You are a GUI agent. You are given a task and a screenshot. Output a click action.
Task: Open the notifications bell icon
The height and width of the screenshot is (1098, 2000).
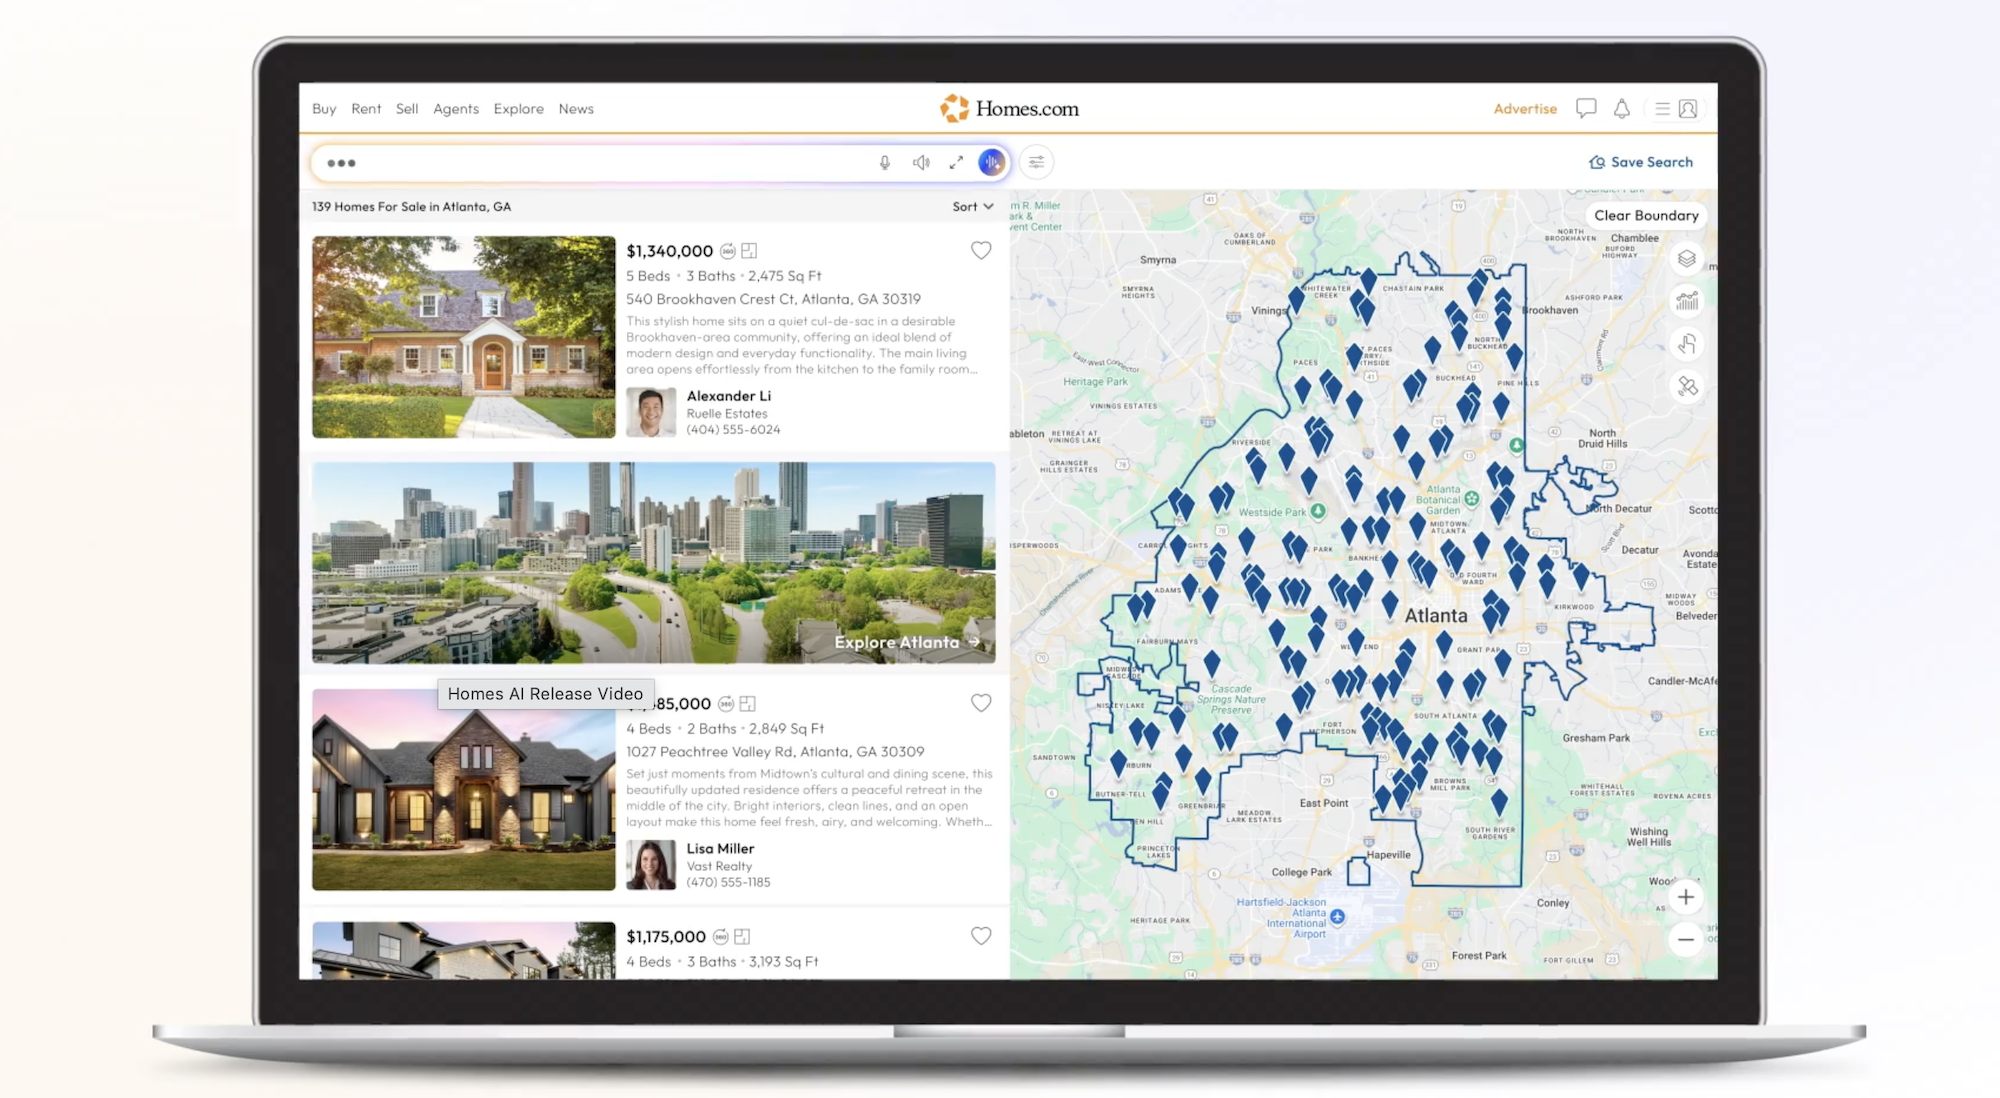pyautogui.click(x=1622, y=109)
